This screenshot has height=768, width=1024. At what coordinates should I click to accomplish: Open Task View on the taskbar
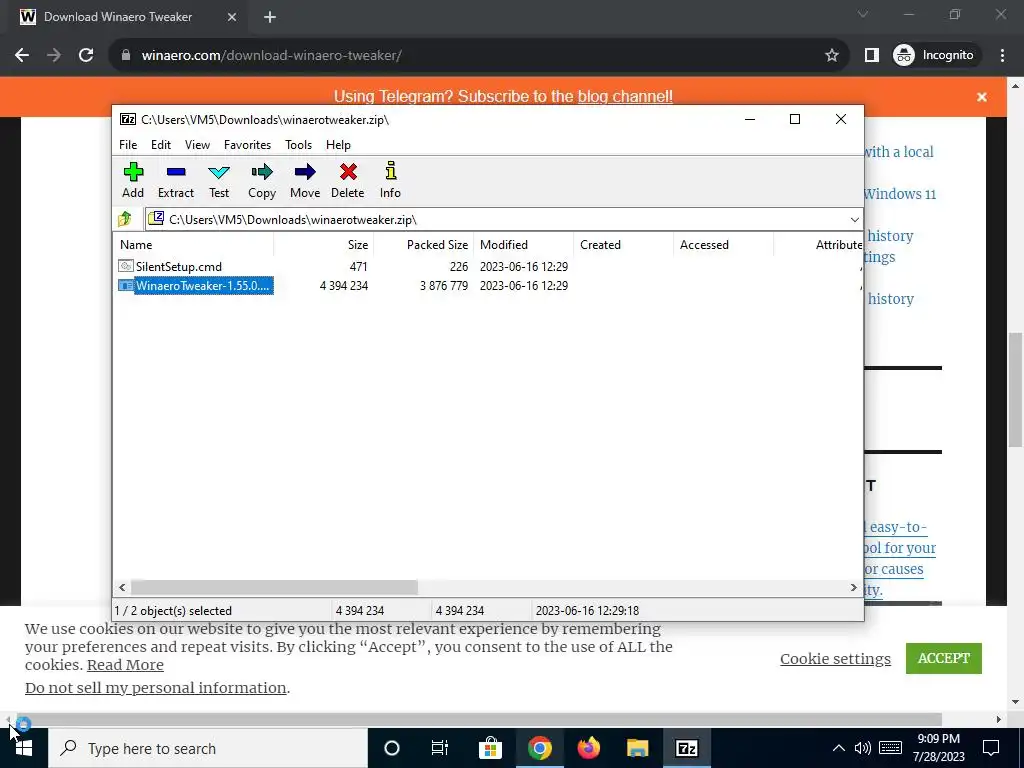click(x=440, y=748)
